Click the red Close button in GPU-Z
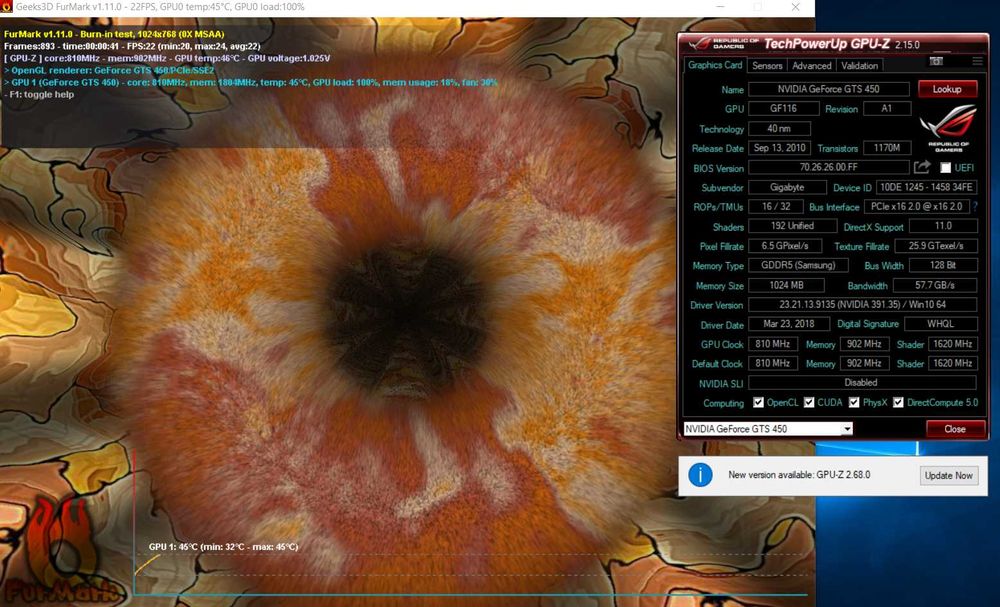This screenshot has height=607, width=1000. (955, 429)
